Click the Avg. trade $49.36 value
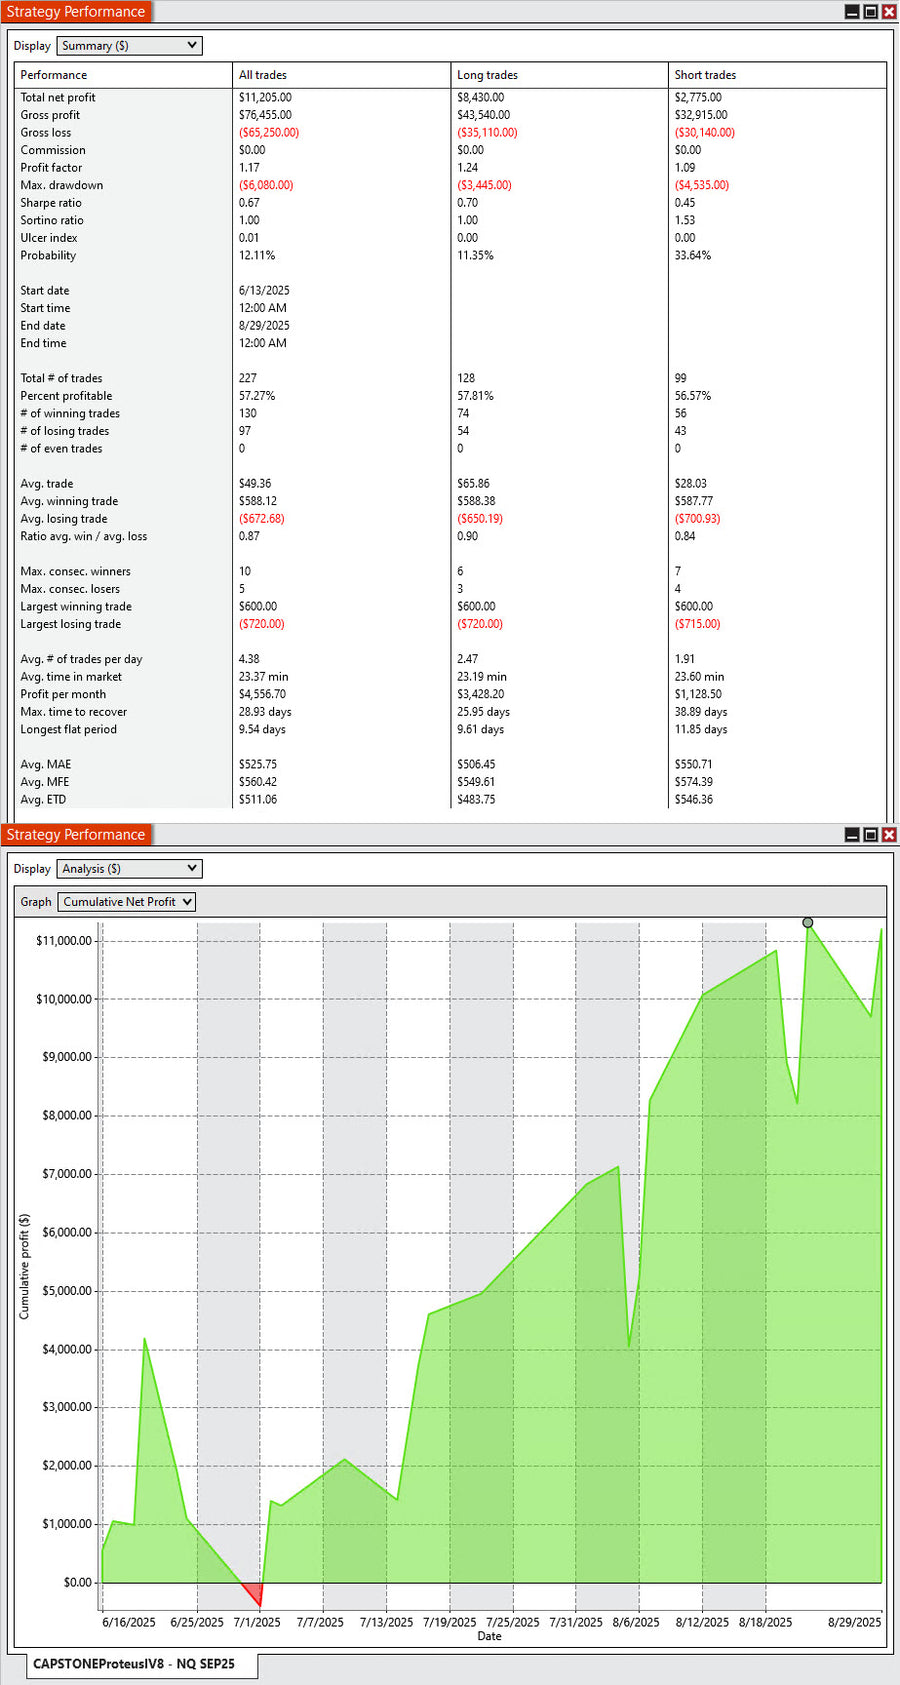 (255, 484)
